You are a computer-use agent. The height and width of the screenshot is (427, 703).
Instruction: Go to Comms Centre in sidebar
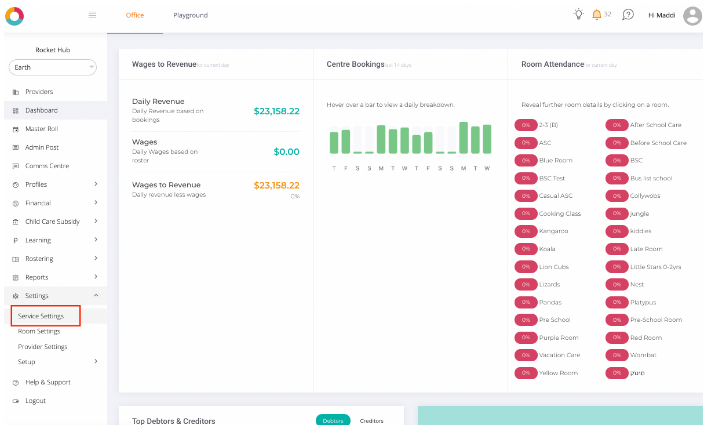[46, 166]
